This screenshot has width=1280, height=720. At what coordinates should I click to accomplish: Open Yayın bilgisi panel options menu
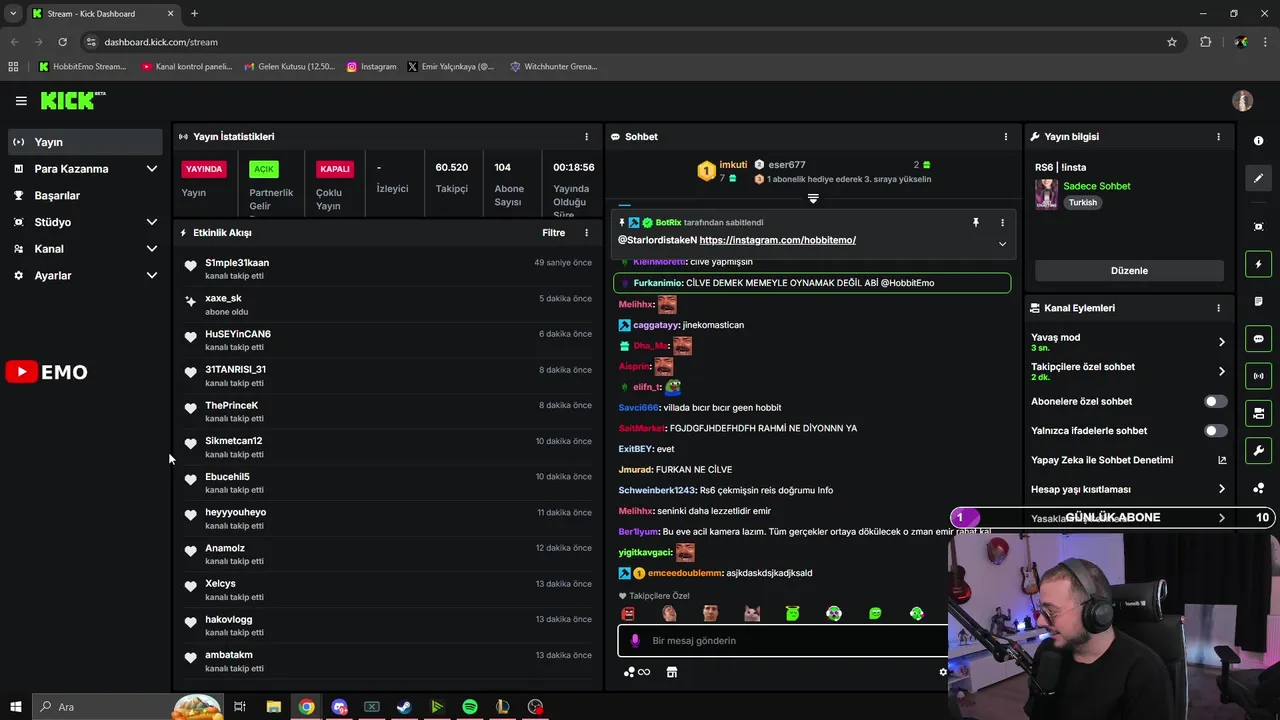point(1218,136)
